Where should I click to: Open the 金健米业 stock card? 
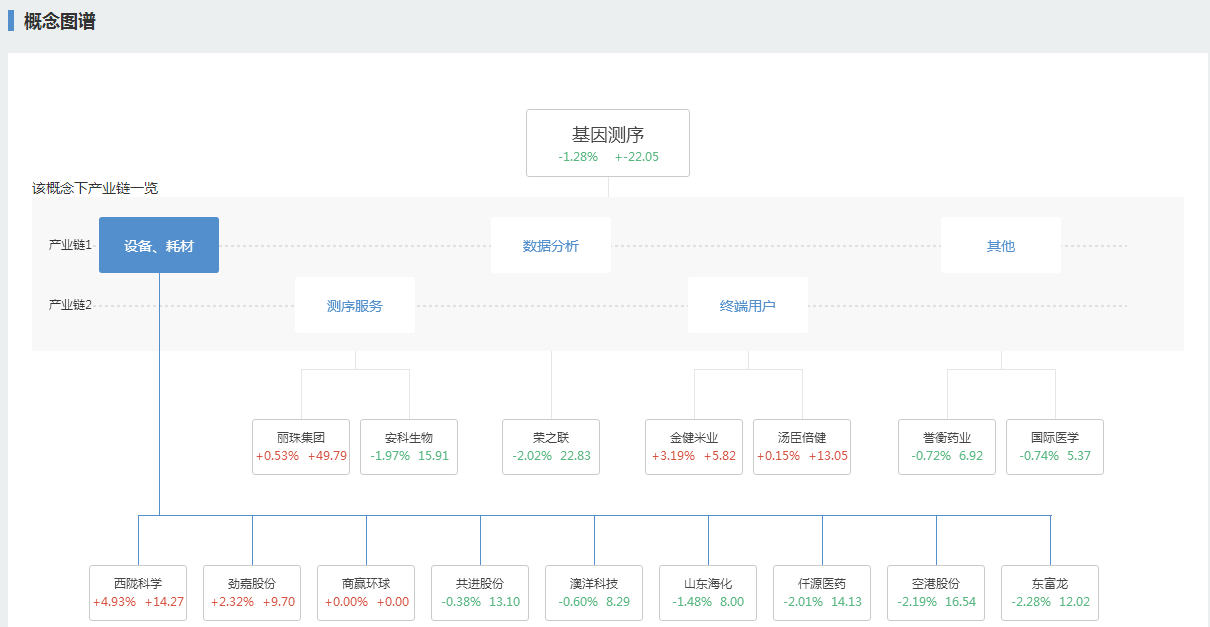694,447
